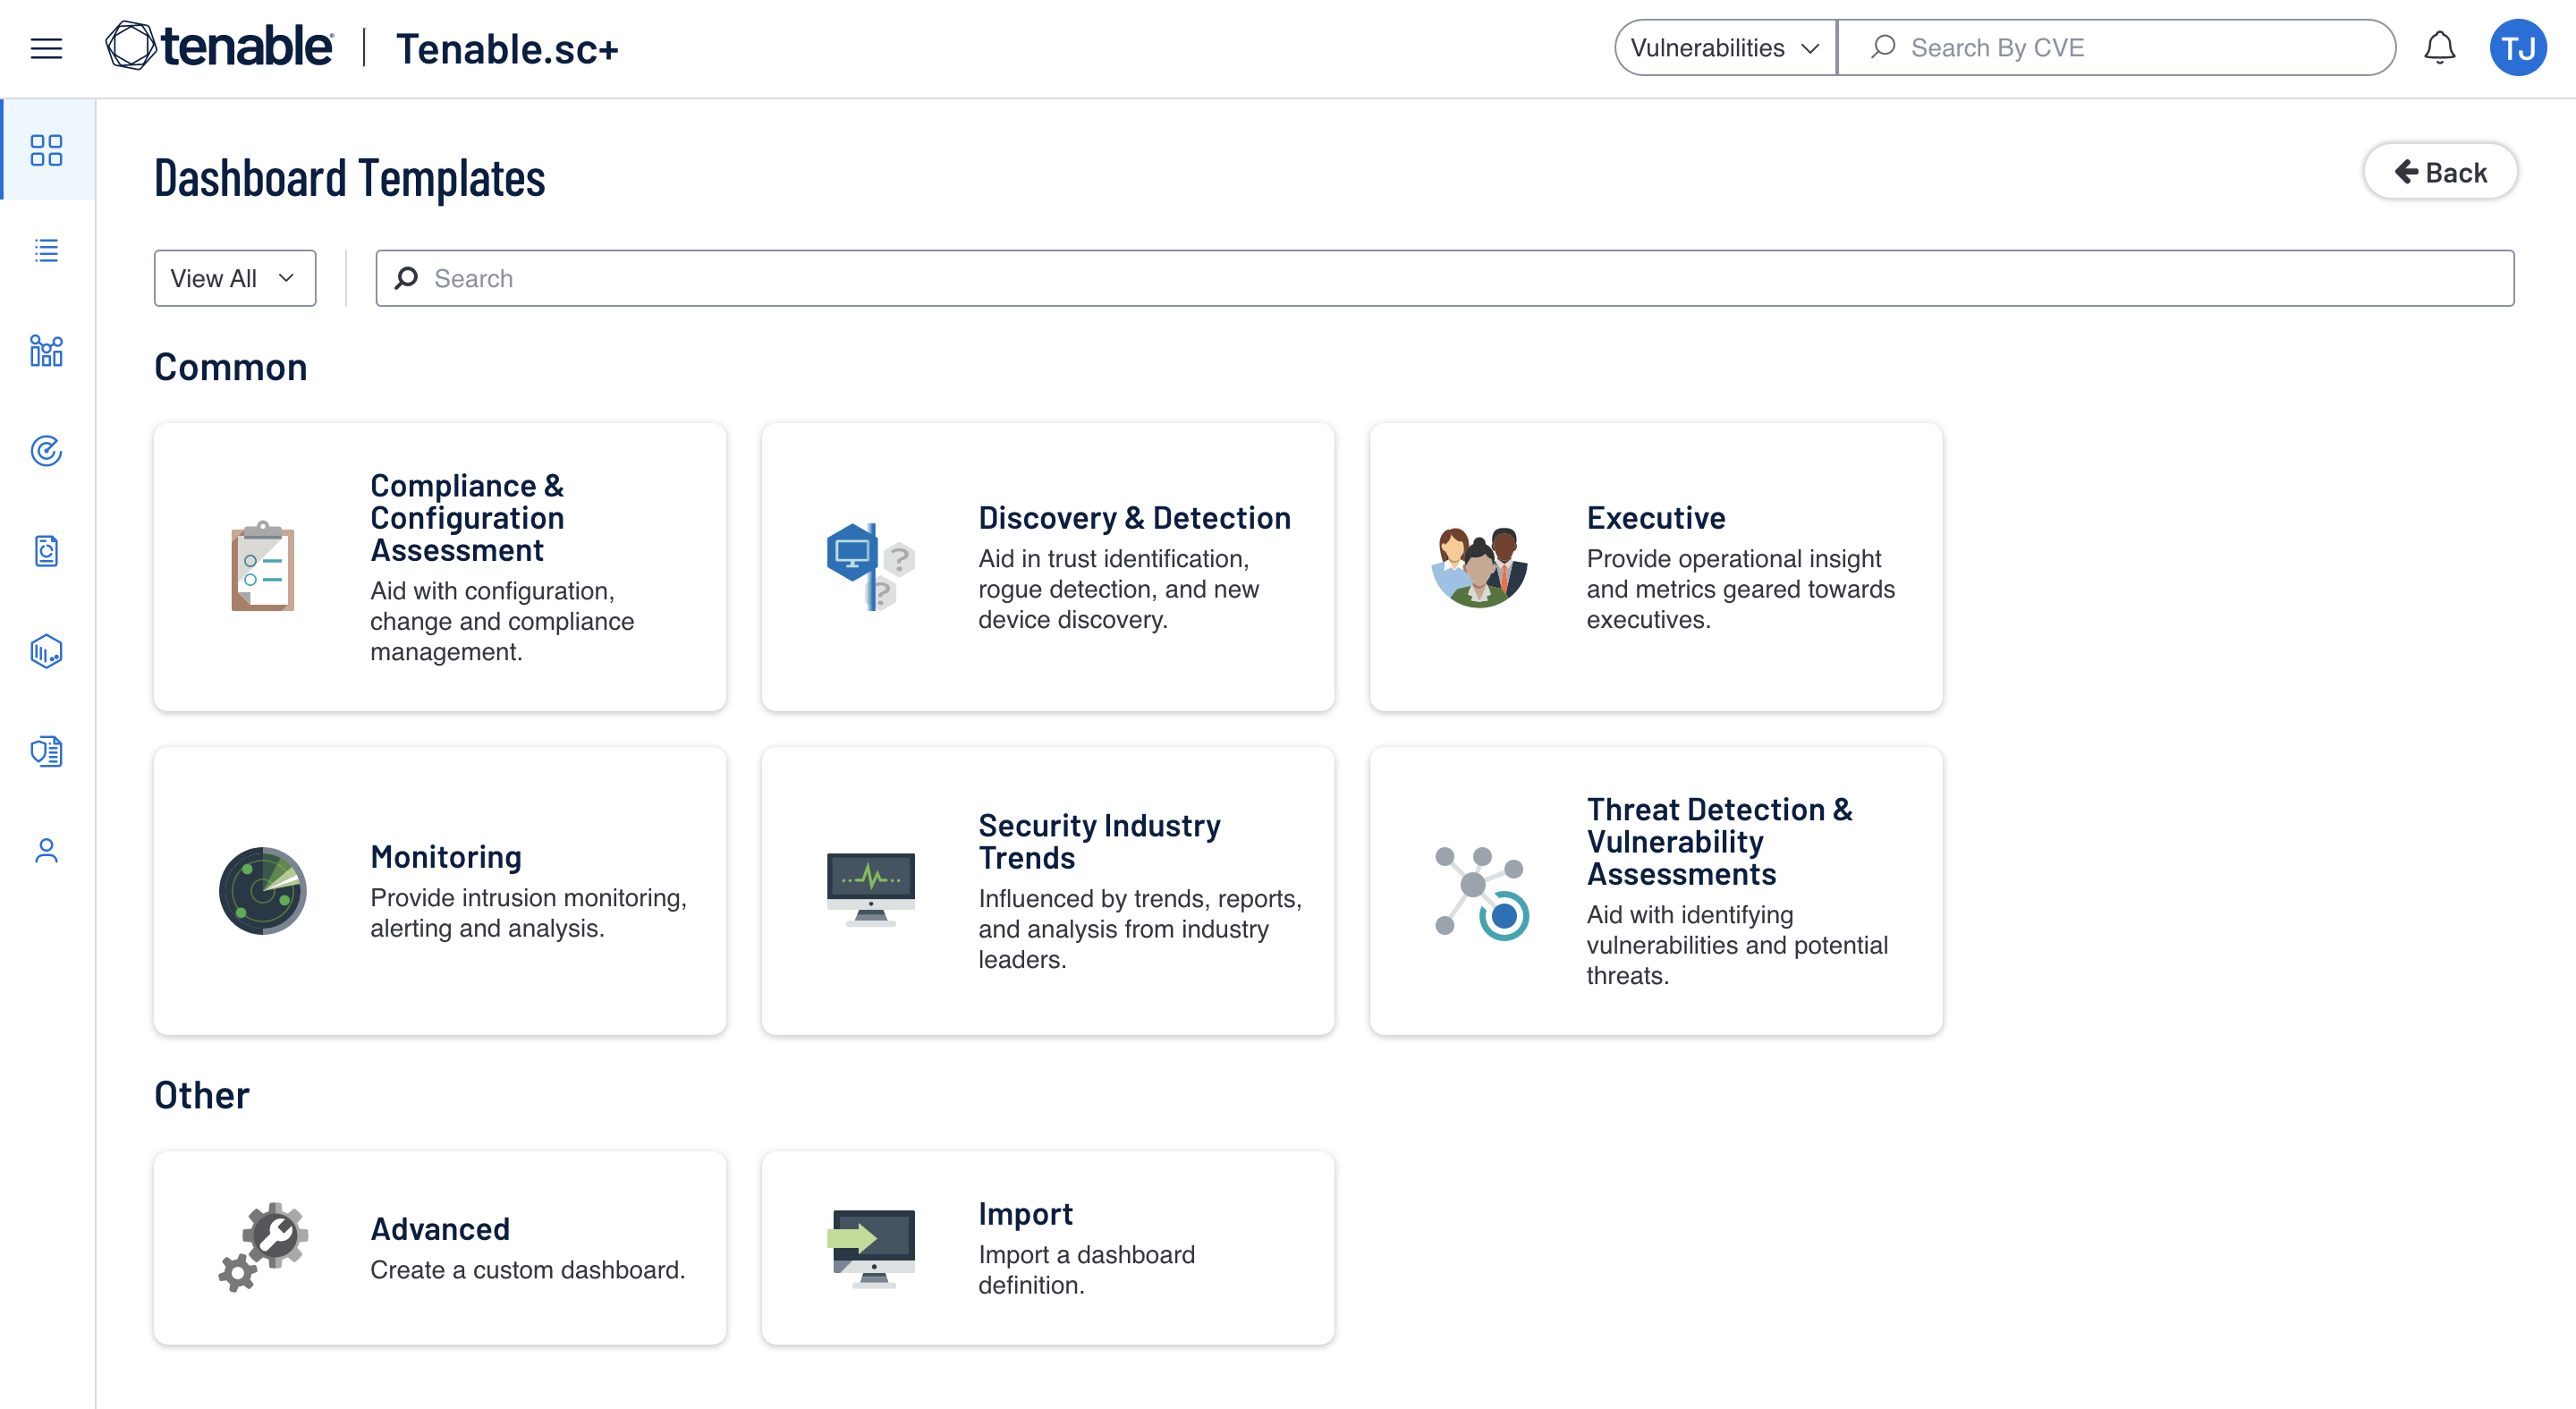Screen dimensions: 2576x1409
Task: Open the user person sidebar icon
Action: coord(46,851)
